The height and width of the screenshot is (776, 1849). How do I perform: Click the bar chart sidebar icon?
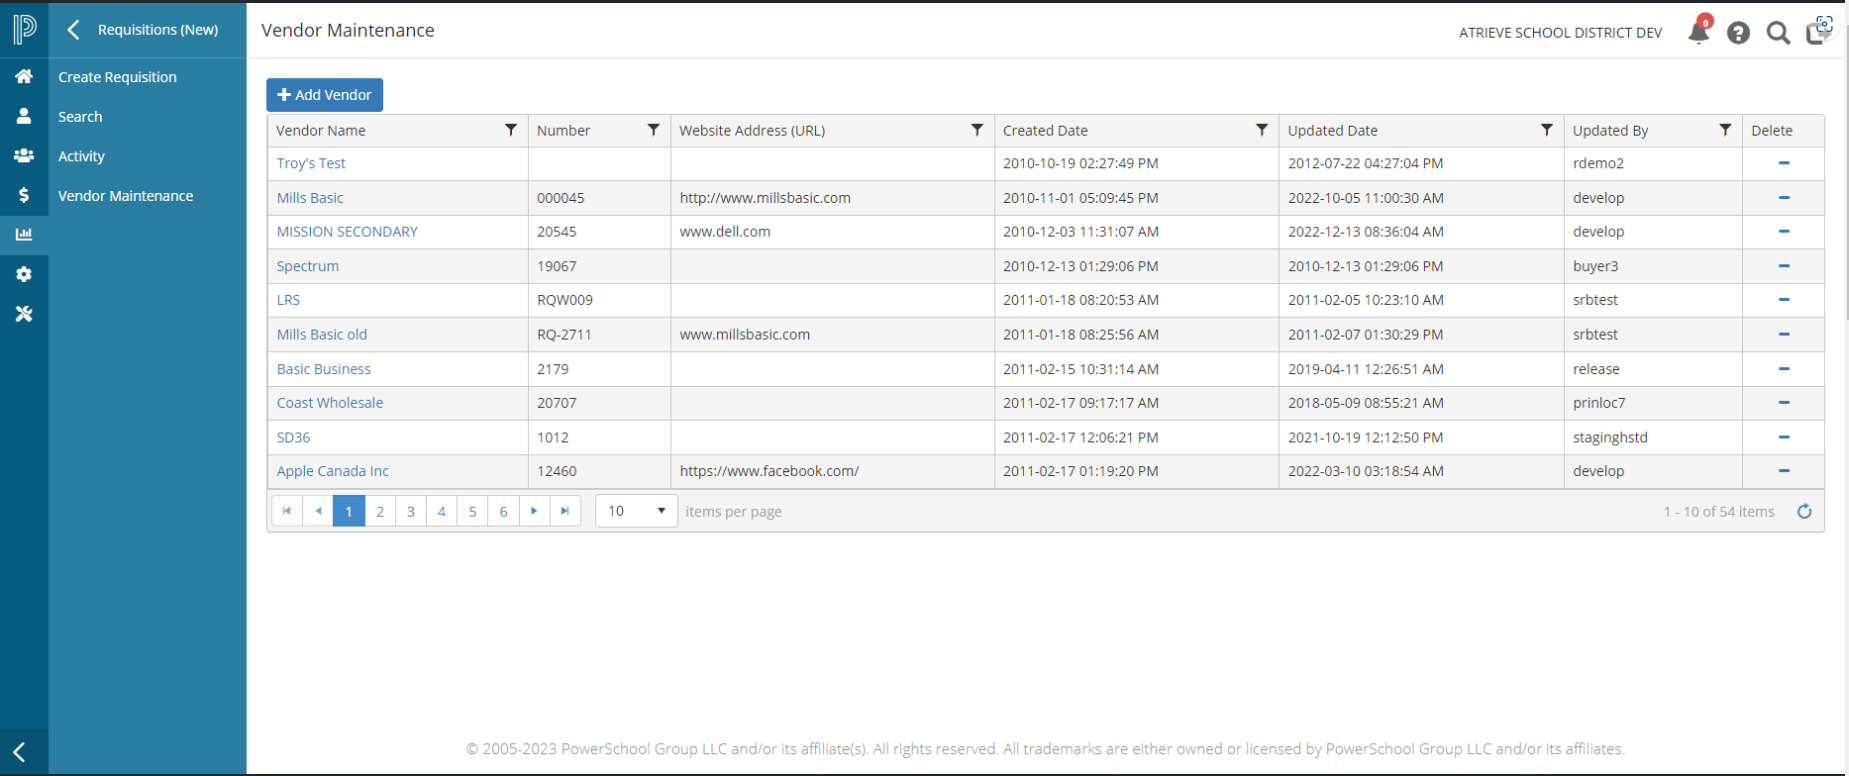pos(24,234)
